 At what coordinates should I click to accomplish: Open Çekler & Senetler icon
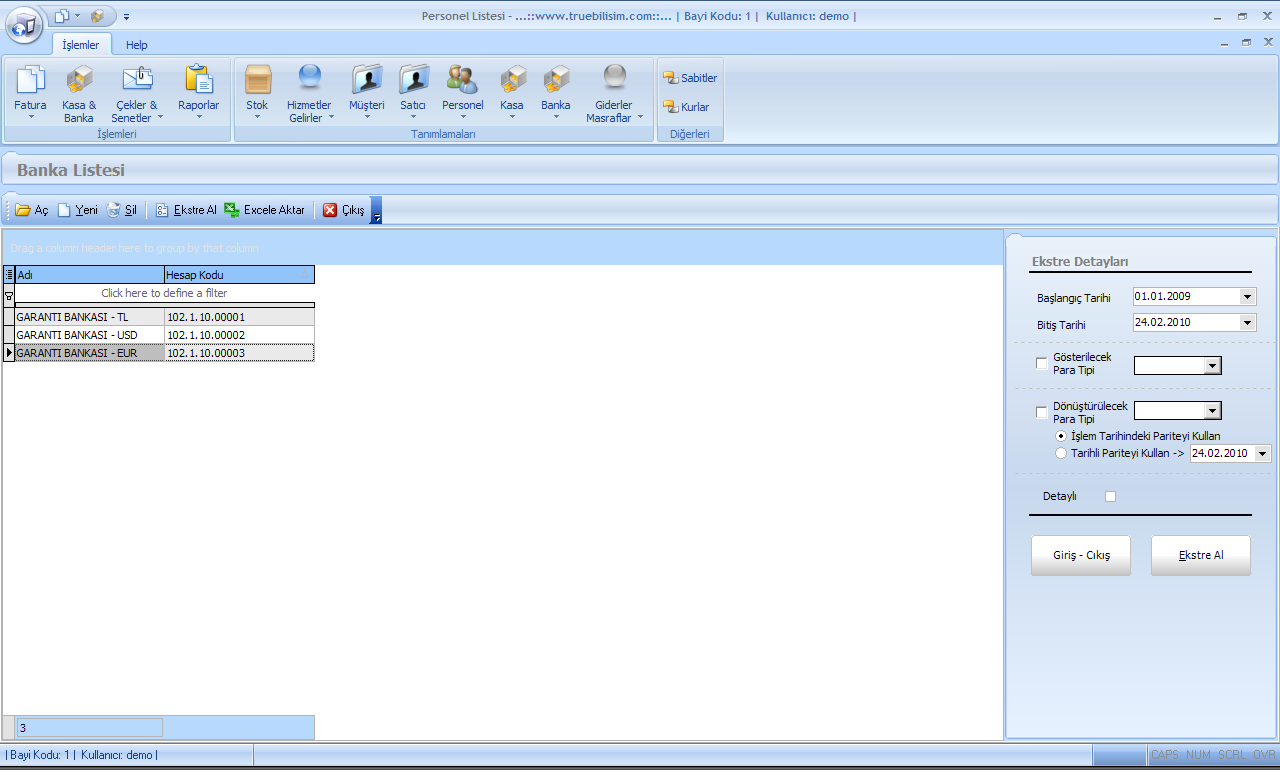click(x=136, y=80)
